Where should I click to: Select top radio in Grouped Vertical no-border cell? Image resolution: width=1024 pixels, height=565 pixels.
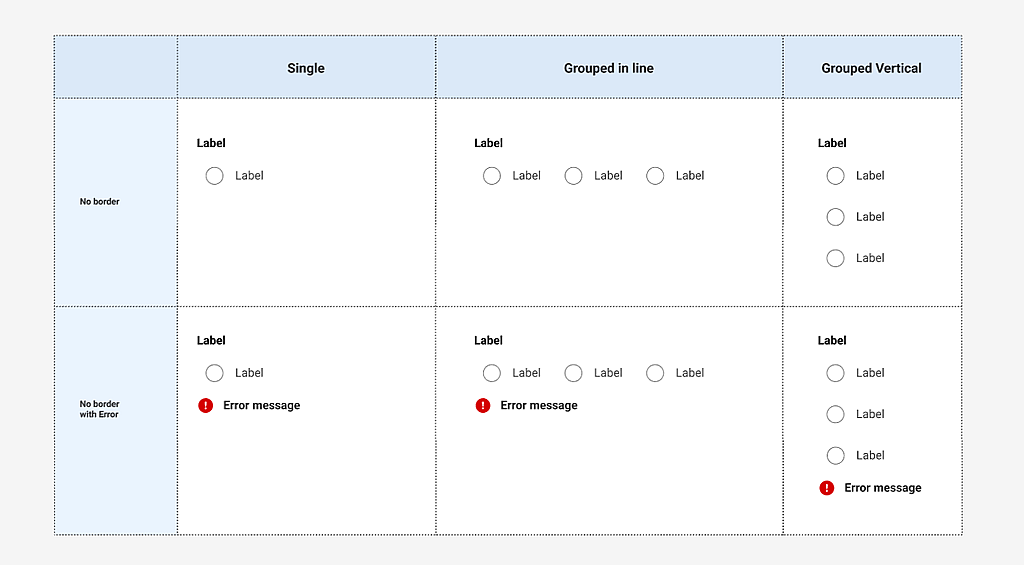[x=836, y=176]
